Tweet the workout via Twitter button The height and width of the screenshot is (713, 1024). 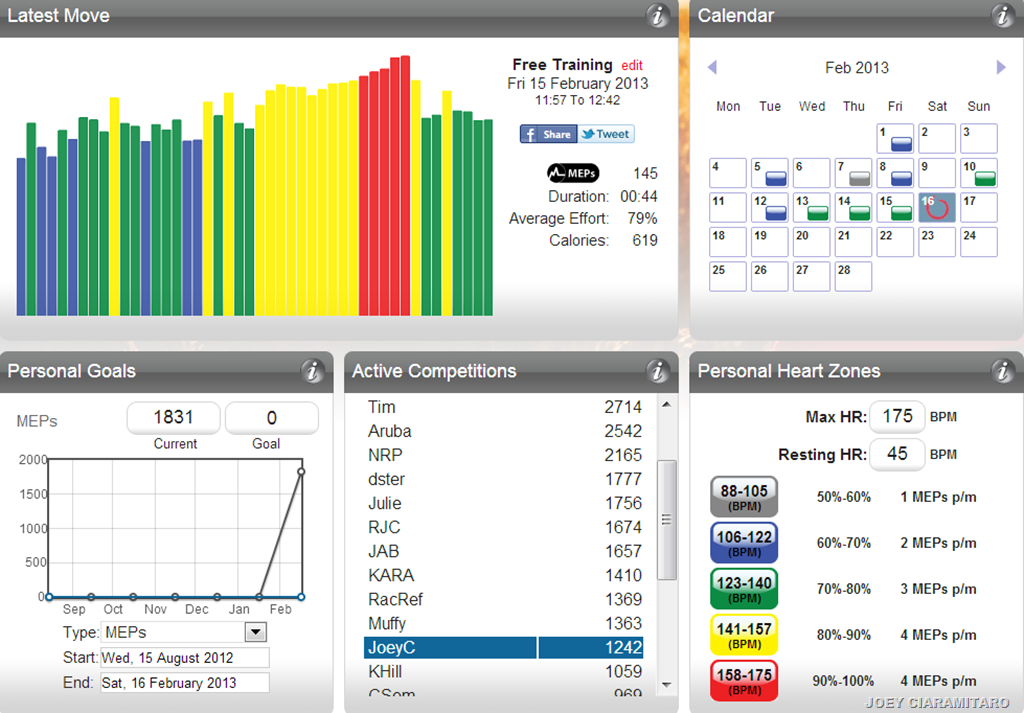coord(605,134)
